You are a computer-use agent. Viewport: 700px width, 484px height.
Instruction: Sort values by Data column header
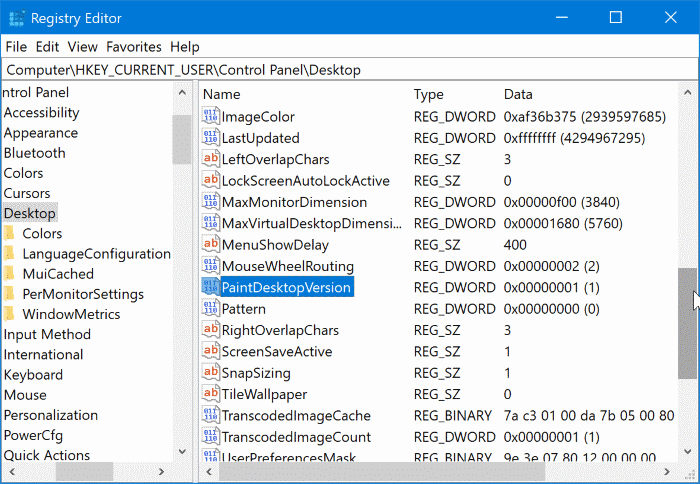(518, 94)
